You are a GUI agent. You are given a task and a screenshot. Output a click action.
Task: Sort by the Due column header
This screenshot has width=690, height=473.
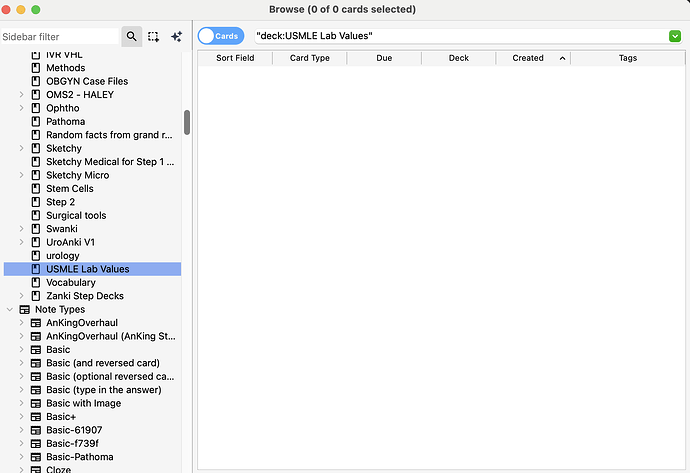pyautogui.click(x=384, y=58)
